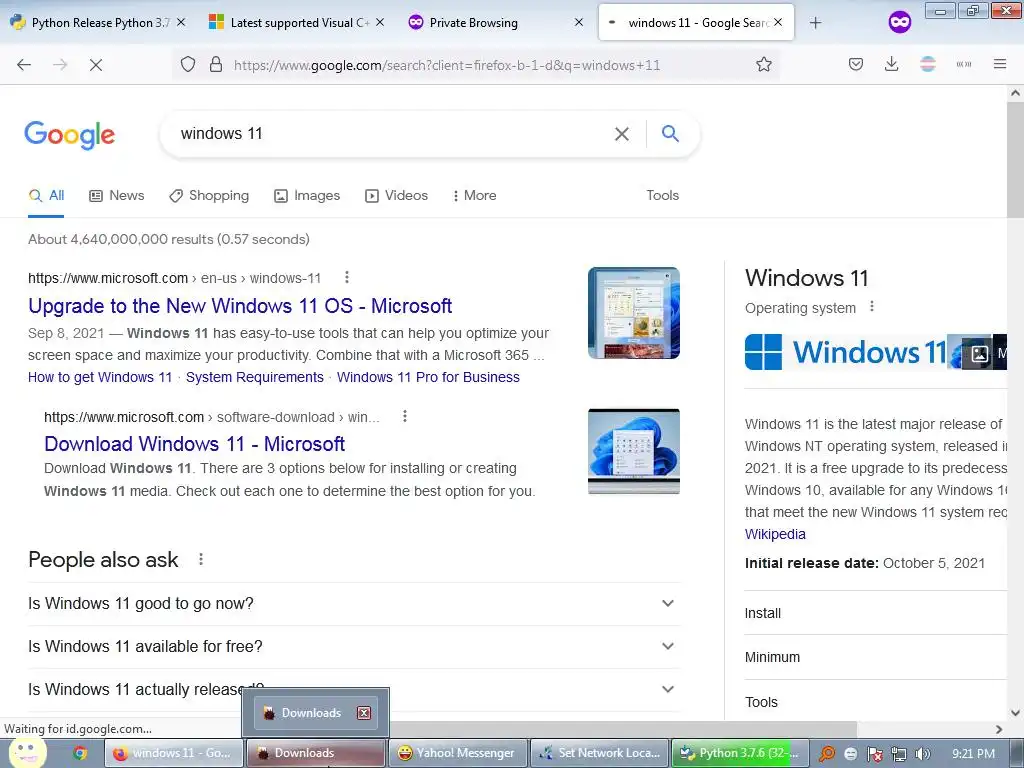This screenshot has width=1024, height=768.
Task: Stop loading the page
Action: [x=95, y=65]
